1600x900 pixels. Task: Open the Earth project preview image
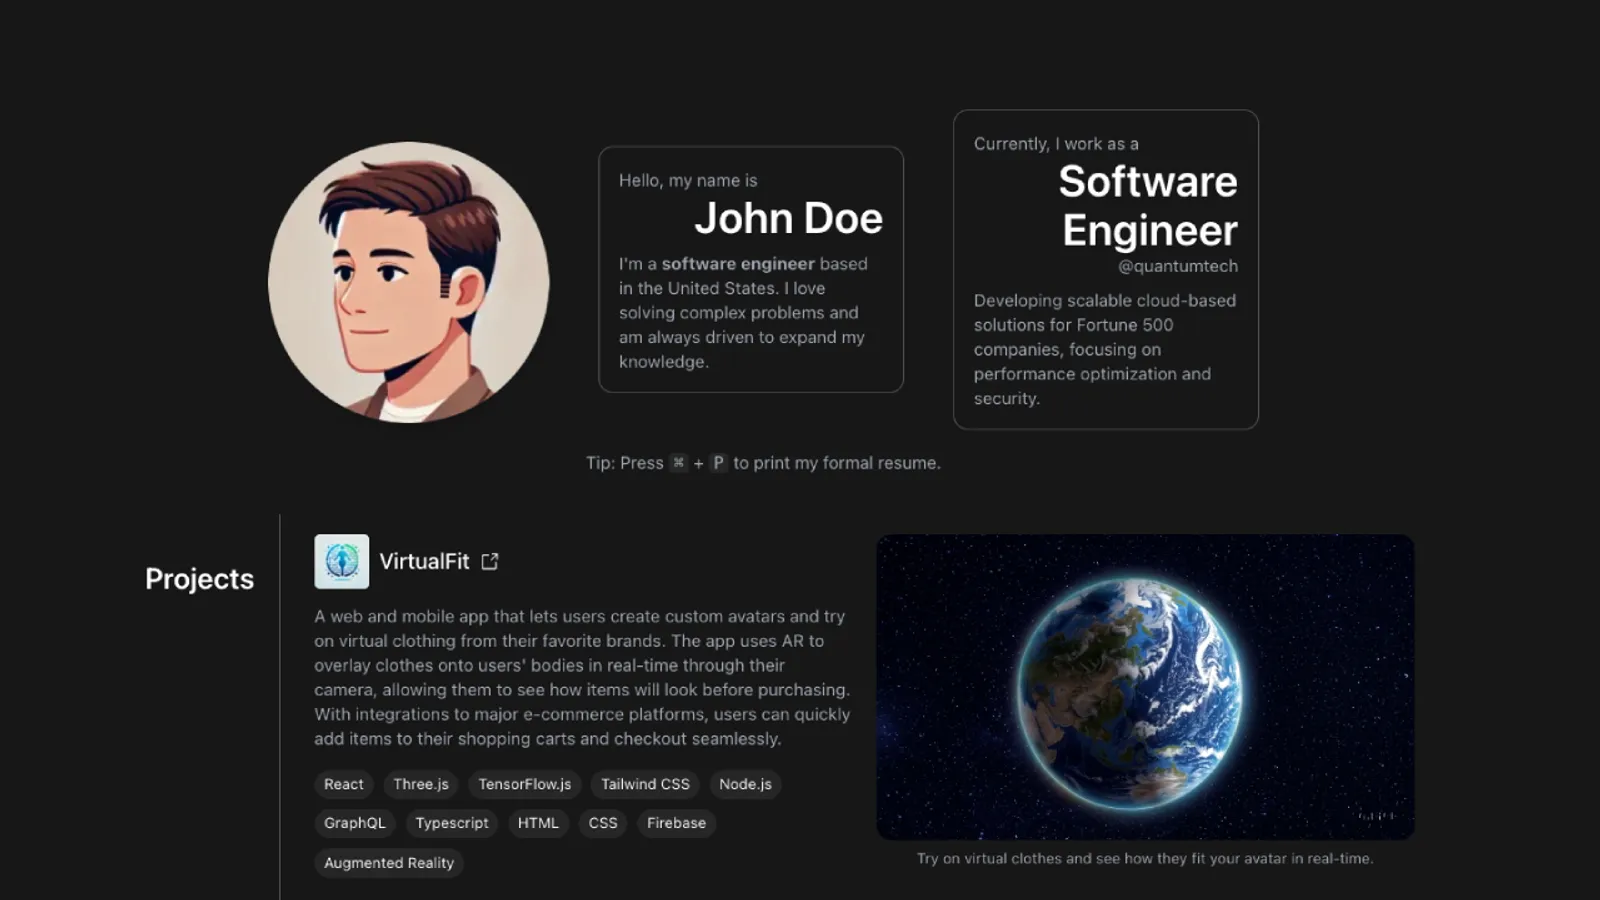[1145, 687]
